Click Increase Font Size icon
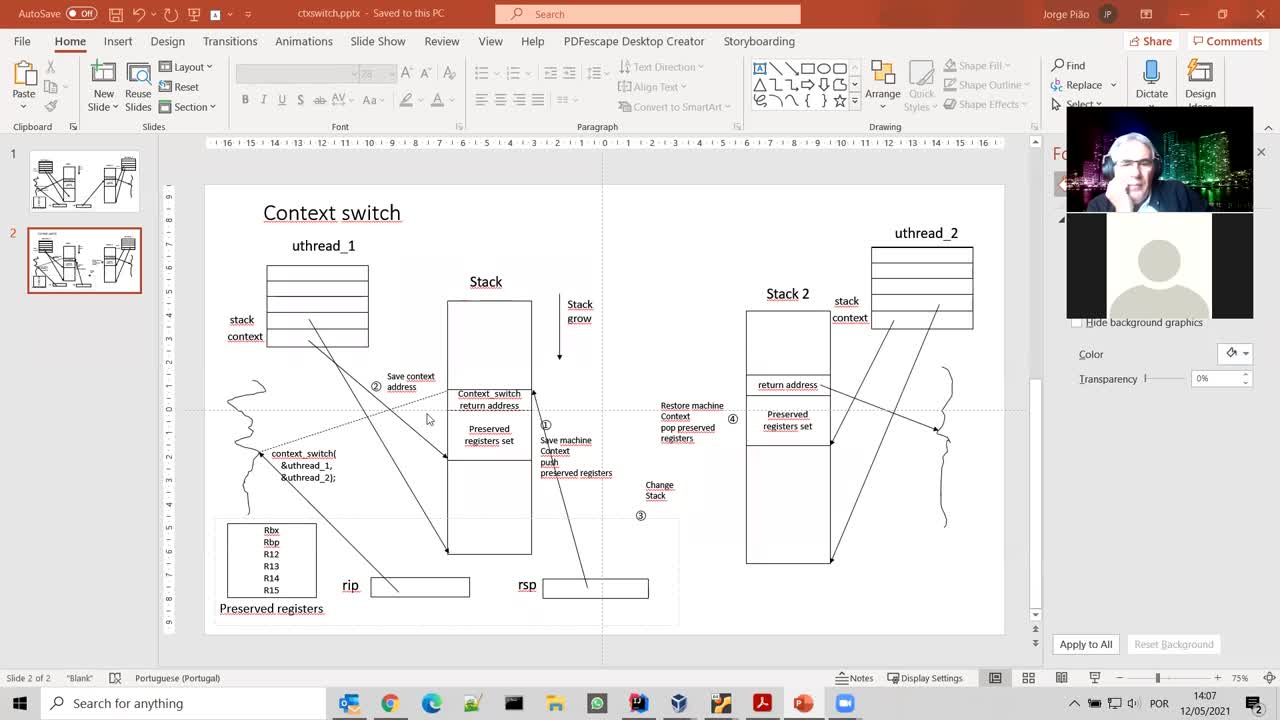 coord(406,73)
